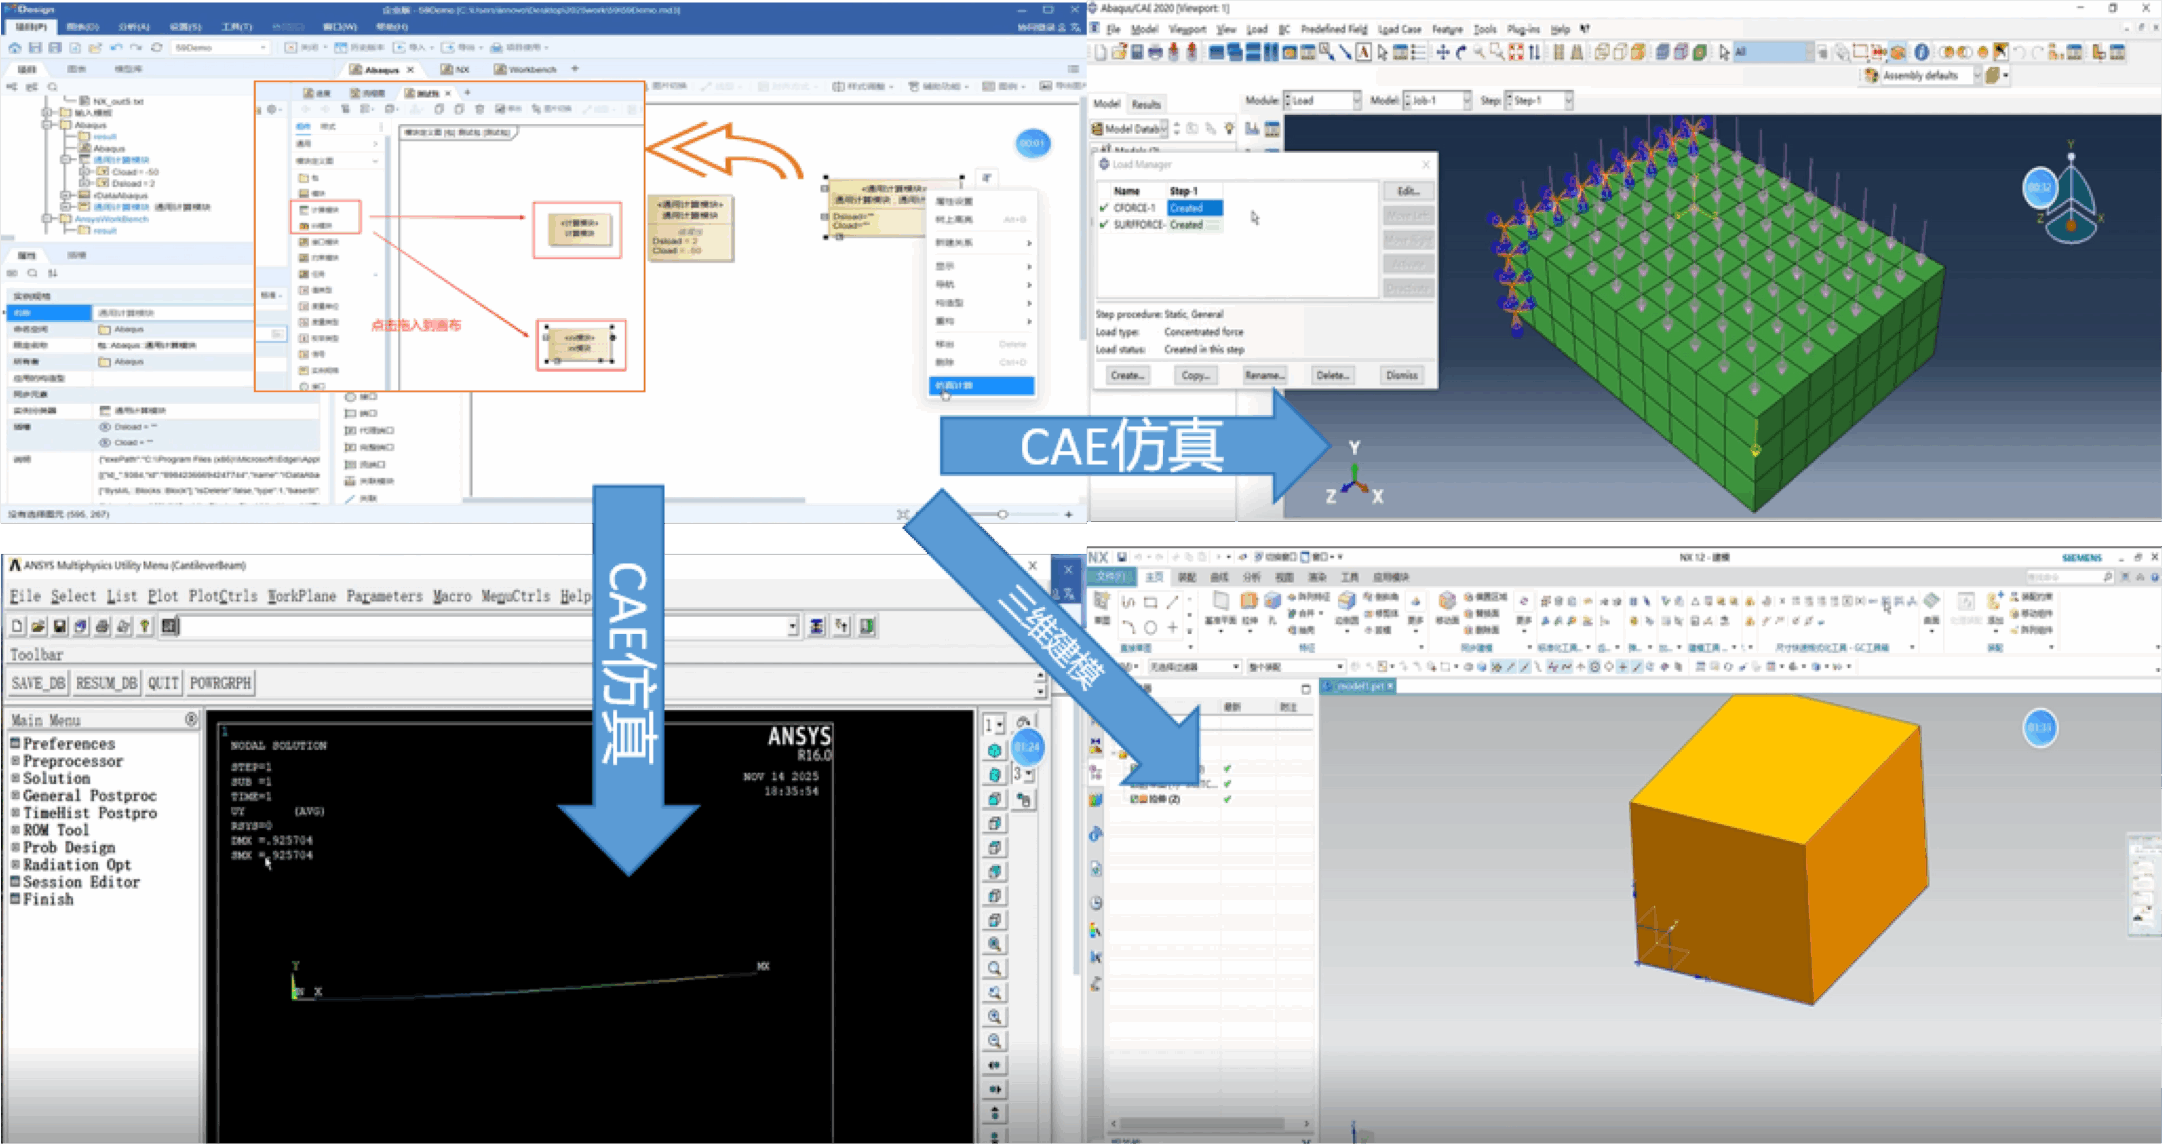
Task: Switch to the Model tab in Abaqus
Action: 1107,104
